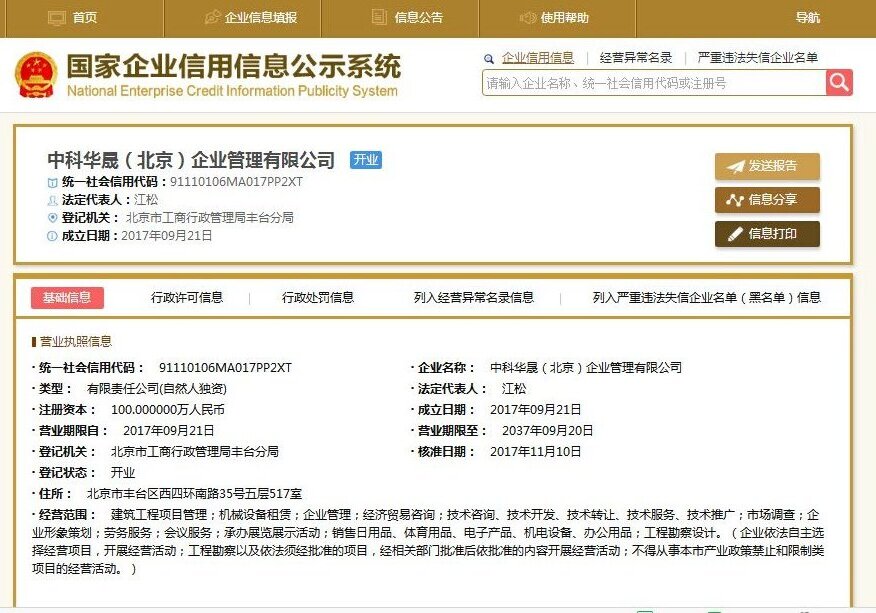Select the 经营异常名录 search category link

coord(636,58)
